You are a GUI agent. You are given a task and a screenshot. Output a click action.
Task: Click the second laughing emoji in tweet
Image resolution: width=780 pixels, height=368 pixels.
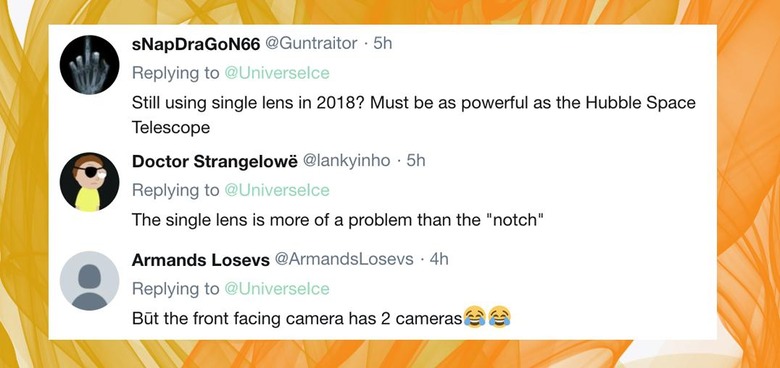[x=499, y=317]
